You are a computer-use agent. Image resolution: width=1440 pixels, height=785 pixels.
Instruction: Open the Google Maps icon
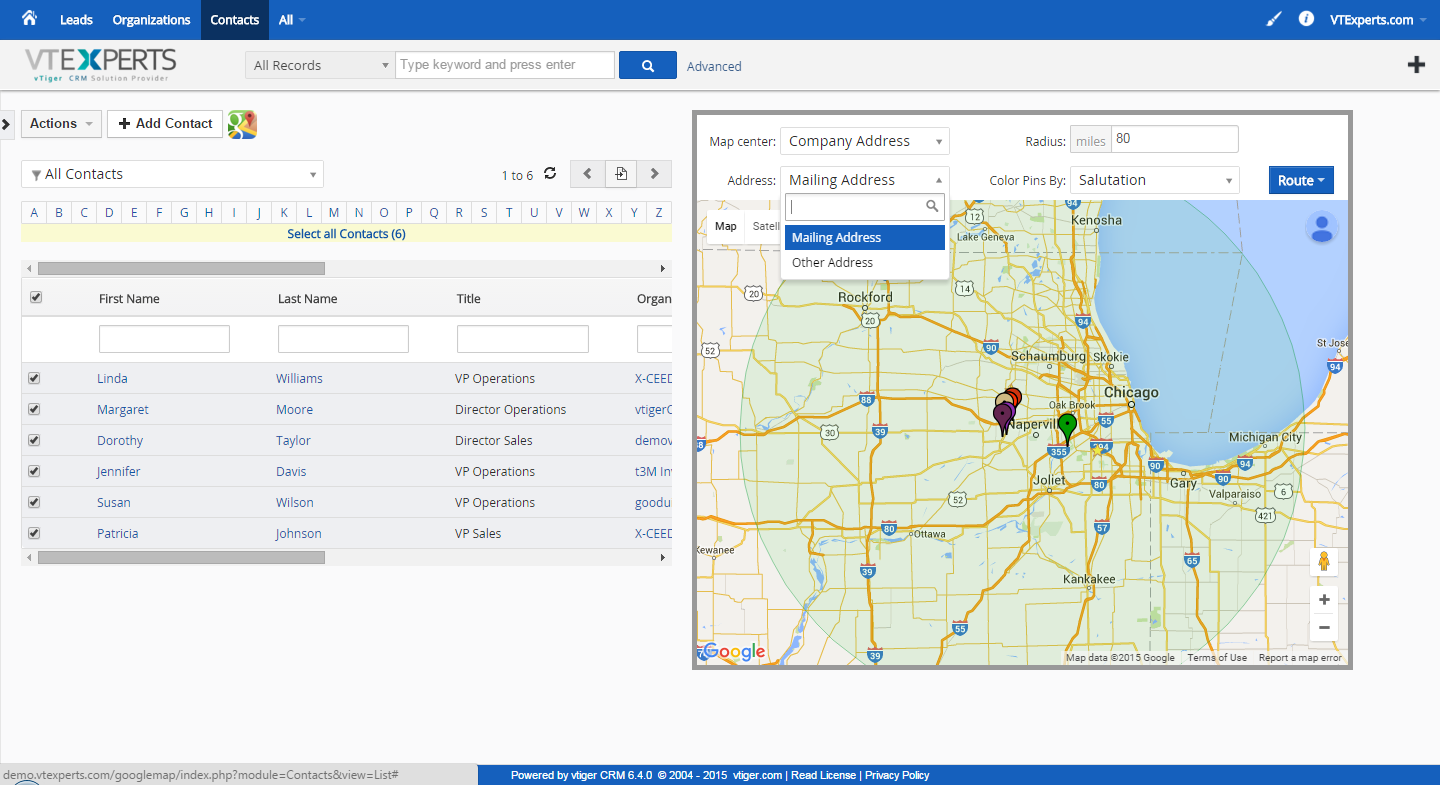click(242, 124)
